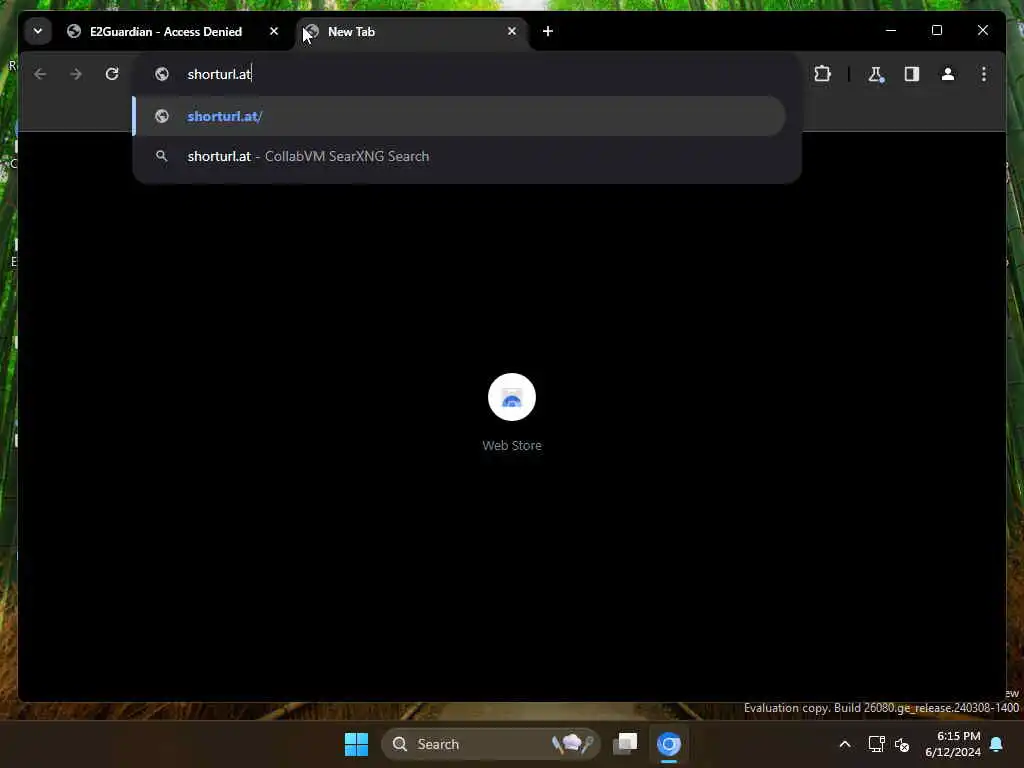1024x768 pixels.
Task: Click the Chromium icon in the taskbar
Action: [669, 744]
